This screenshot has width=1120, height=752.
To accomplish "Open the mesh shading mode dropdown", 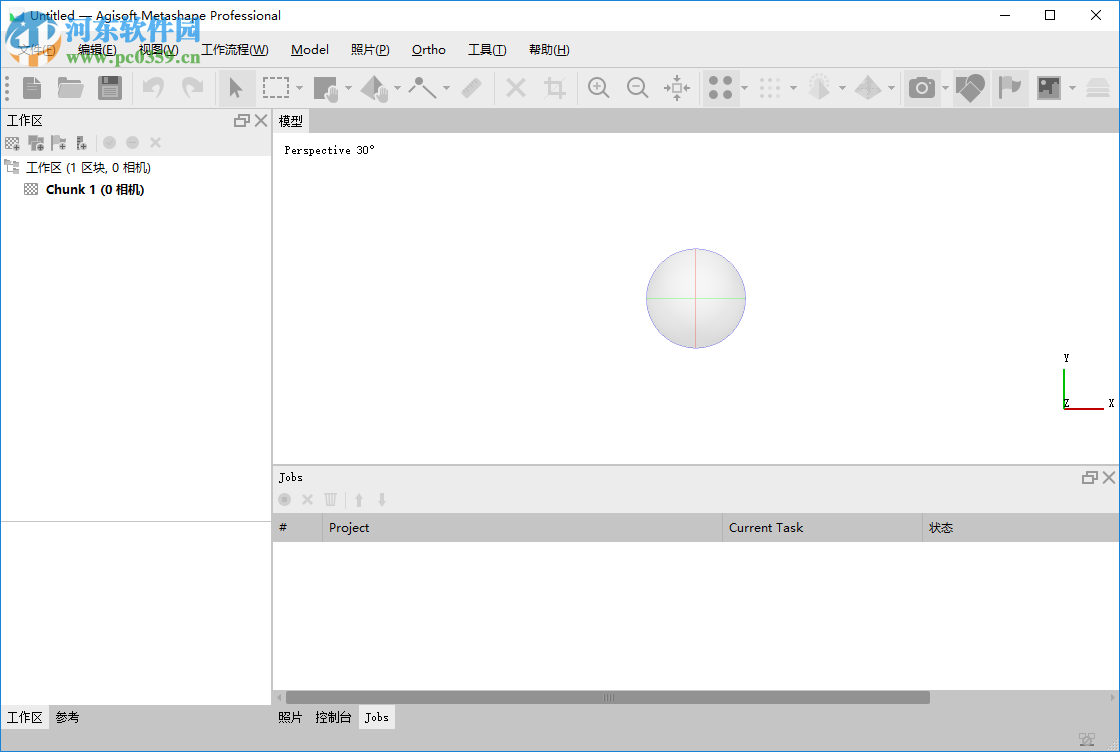I will [840, 88].
